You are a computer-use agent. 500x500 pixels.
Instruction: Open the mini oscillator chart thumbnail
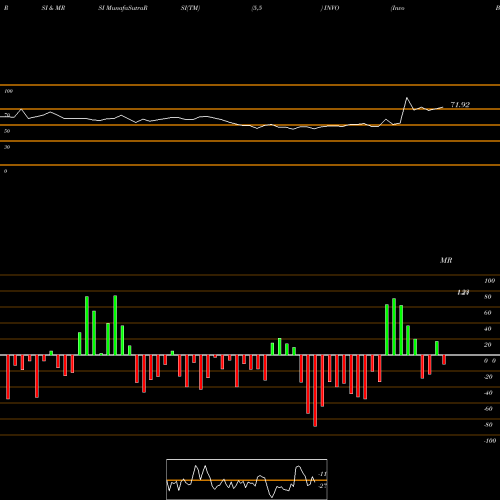pos(247,479)
